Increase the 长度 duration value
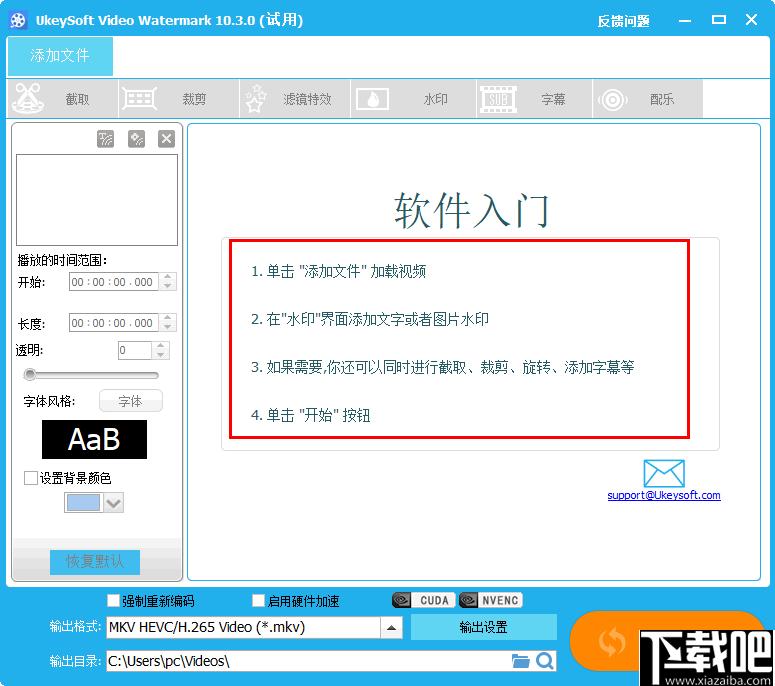 coord(168,318)
